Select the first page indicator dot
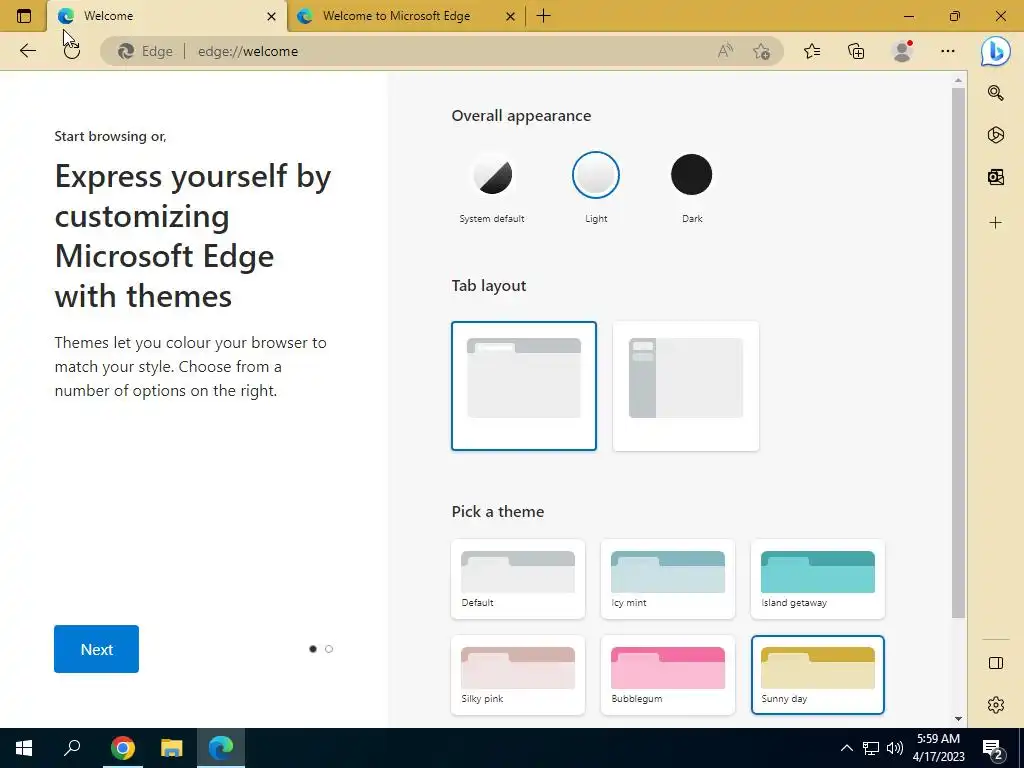Image resolution: width=1024 pixels, height=768 pixels. click(x=313, y=649)
